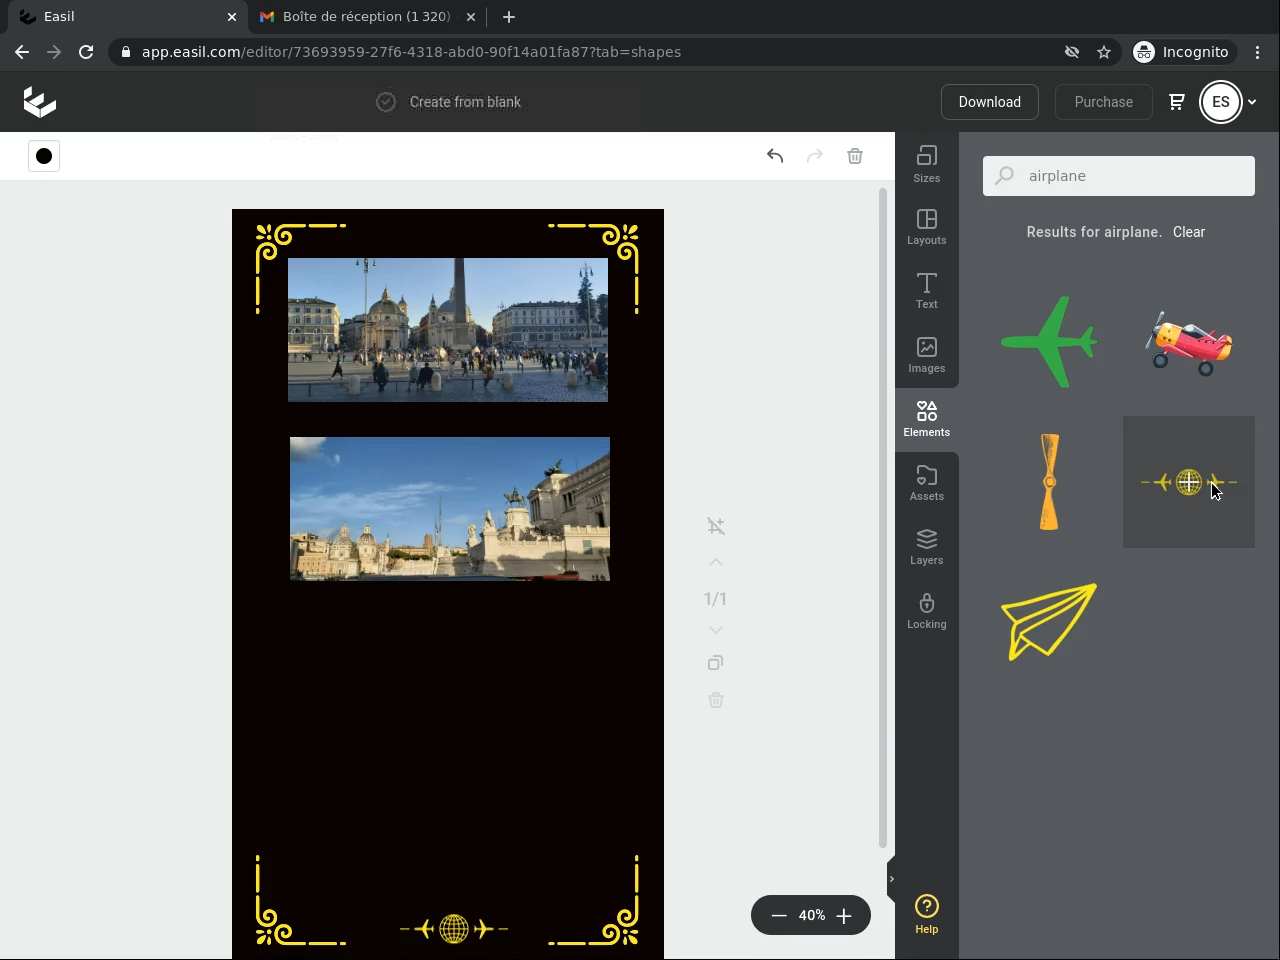Image resolution: width=1280 pixels, height=960 pixels.
Task: Delete the current page
Action: click(x=716, y=700)
